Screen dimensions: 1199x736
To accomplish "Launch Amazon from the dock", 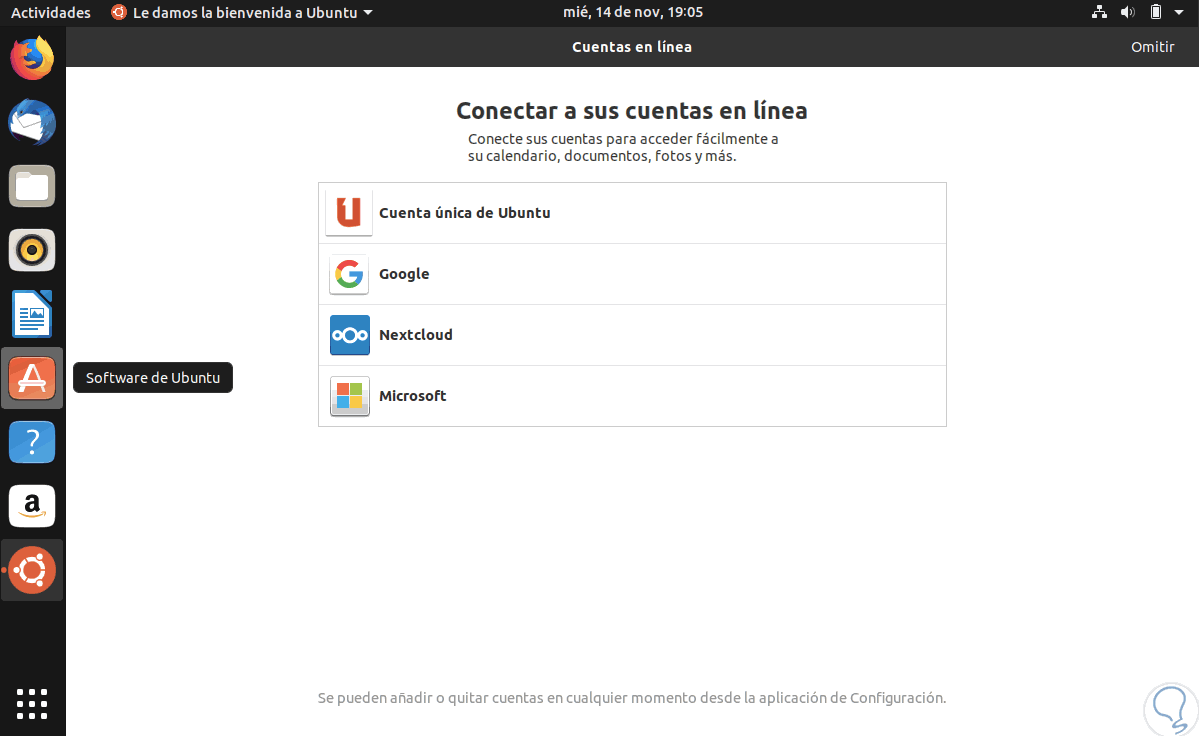I will click(32, 506).
